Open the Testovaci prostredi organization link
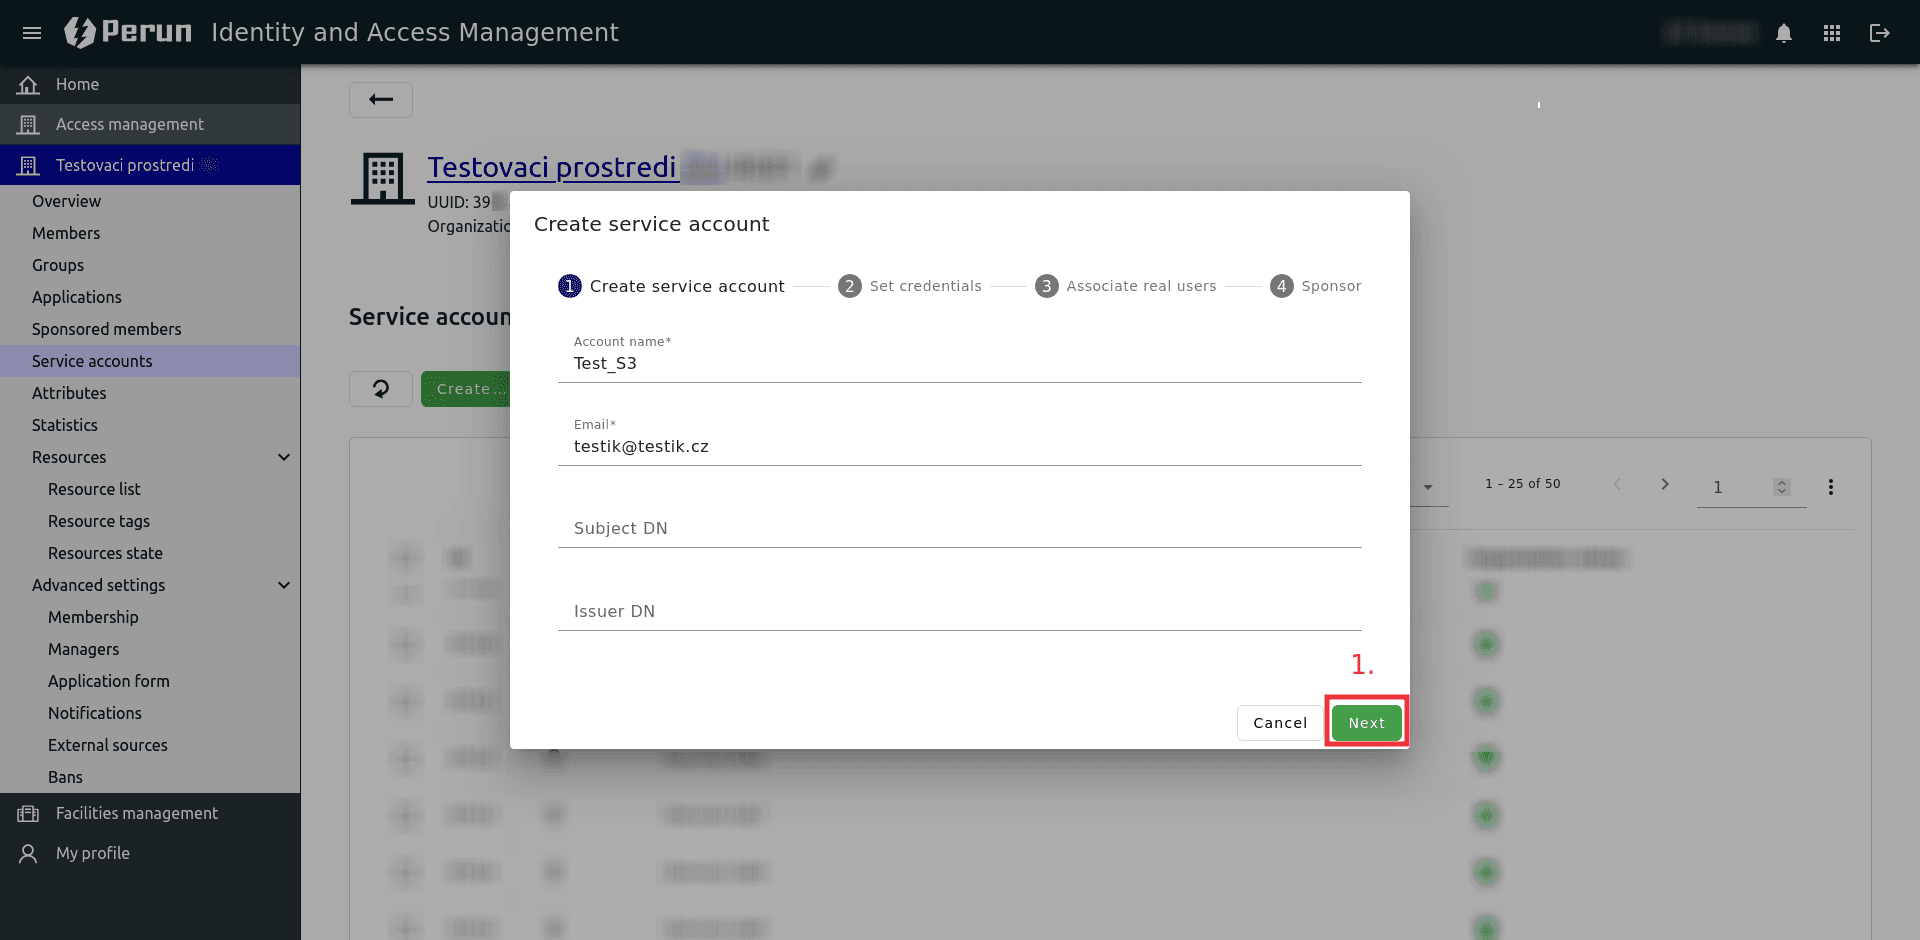This screenshot has width=1920, height=940. [552, 167]
